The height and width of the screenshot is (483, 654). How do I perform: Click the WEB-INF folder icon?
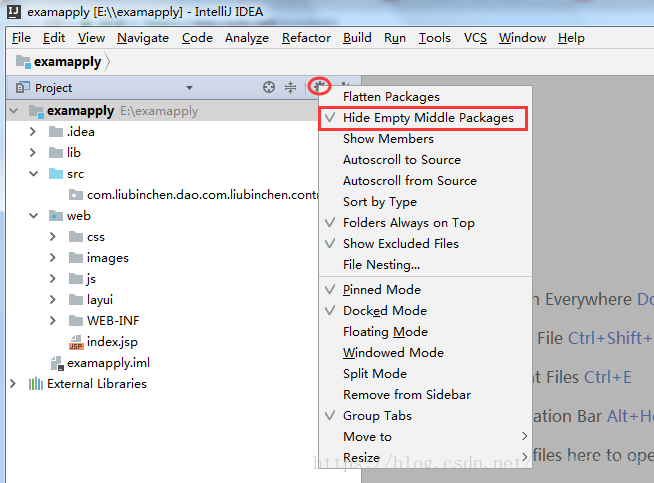pyautogui.click(x=75, y=321)
